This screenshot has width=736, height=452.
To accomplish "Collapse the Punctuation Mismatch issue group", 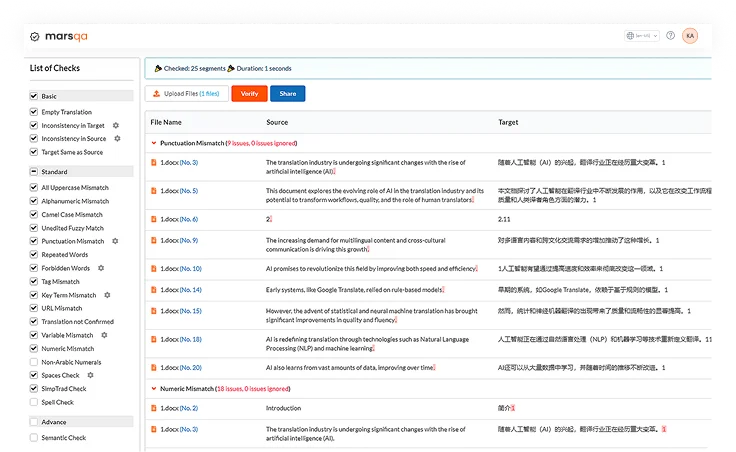I will point(153,143).
